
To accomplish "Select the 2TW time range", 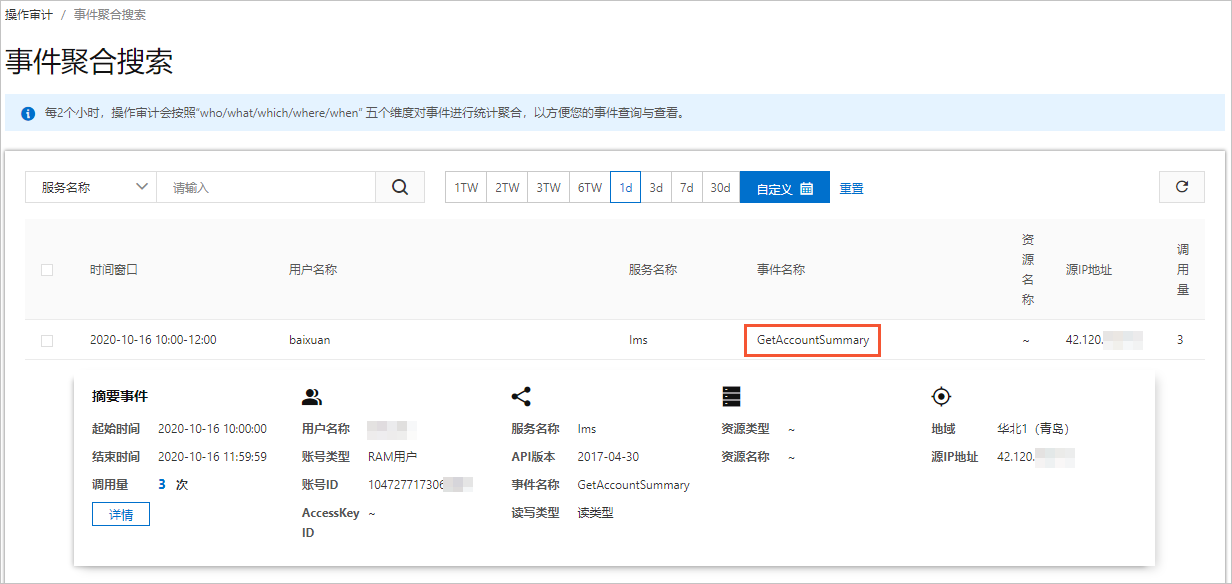I will pos(507,187).
